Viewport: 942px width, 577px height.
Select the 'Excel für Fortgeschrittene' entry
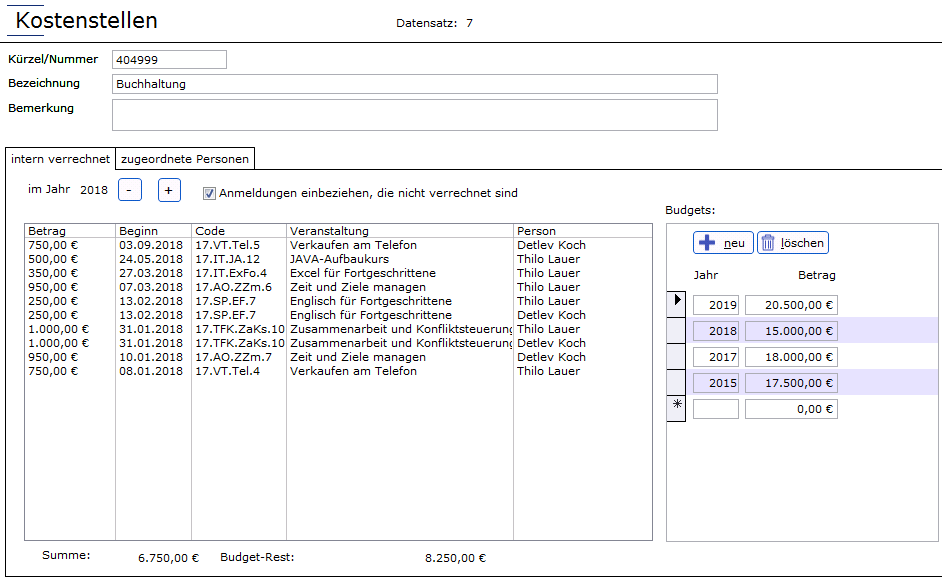(362, 273)
